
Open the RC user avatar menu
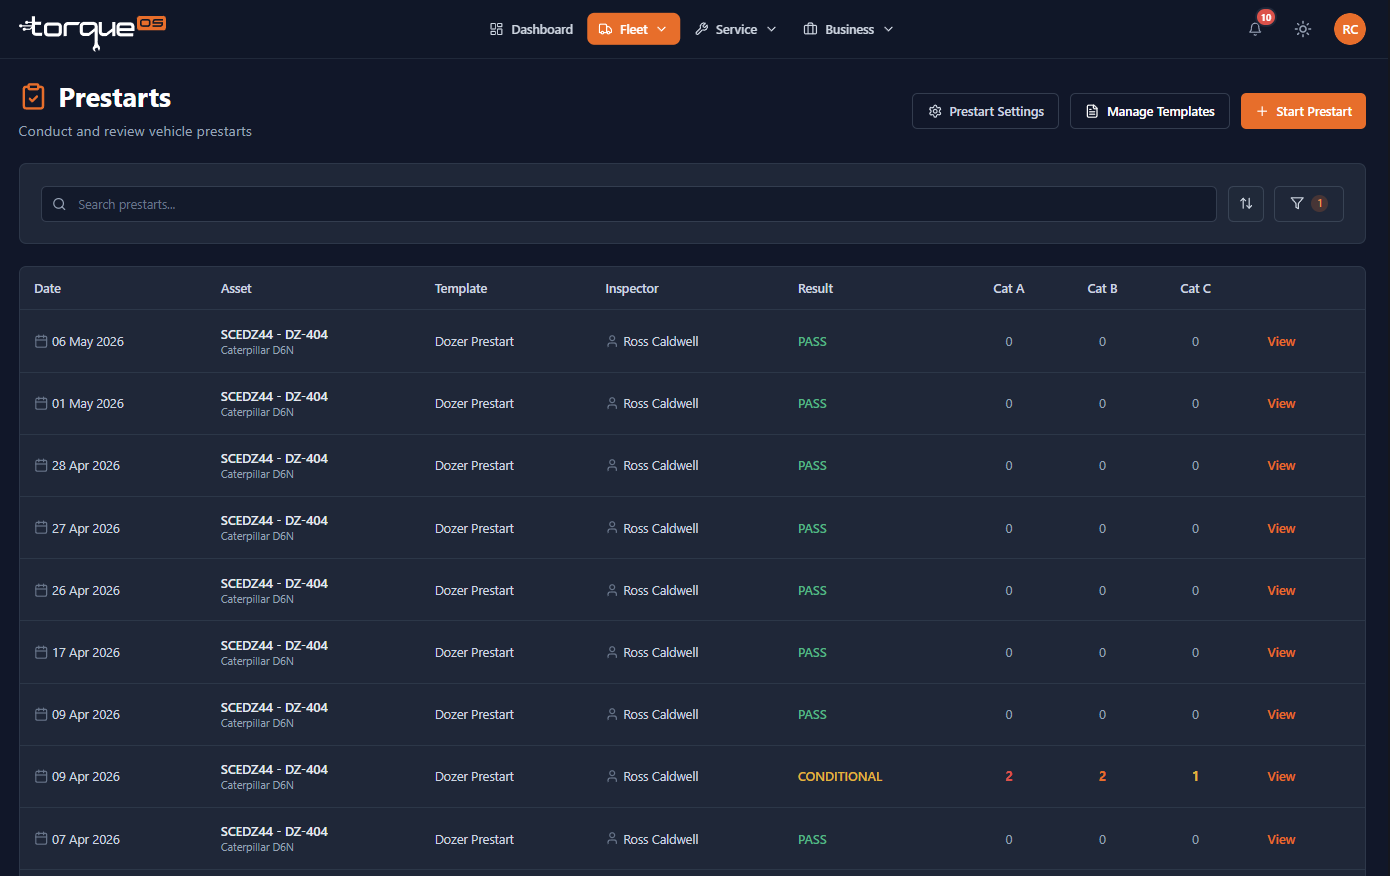pos(1350,29)
